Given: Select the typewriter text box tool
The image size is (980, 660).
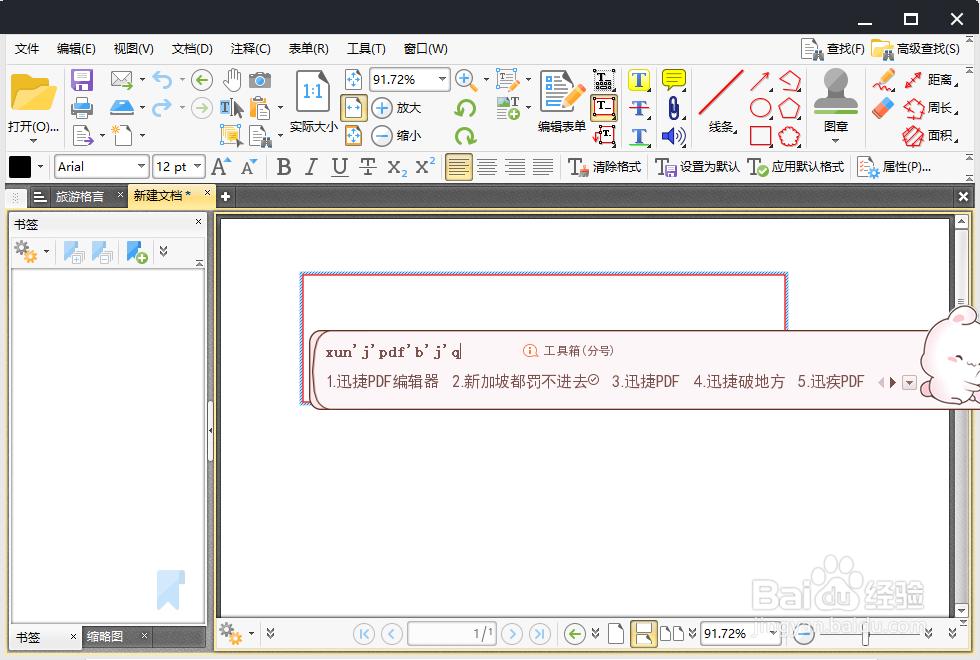Looking at the screenshot, I should 604,108.
